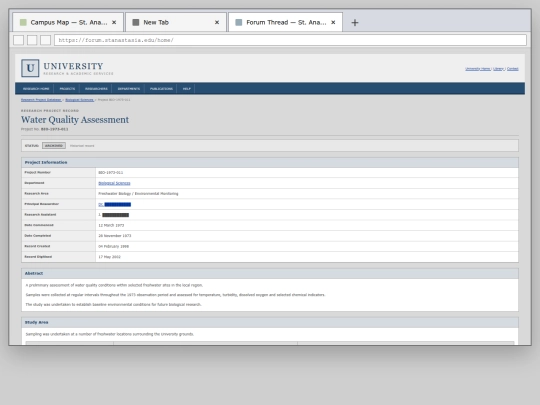Open the Projects navigation item
Screen dimensions: 540x405
click(x=67, y=89)
